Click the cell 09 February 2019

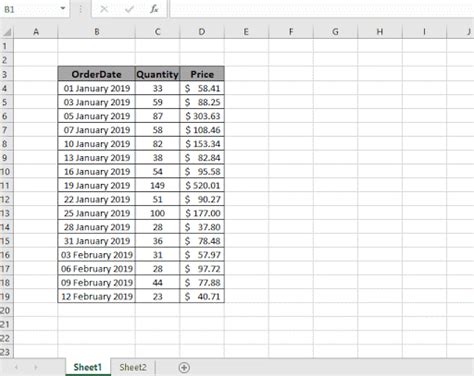point(97,283)
